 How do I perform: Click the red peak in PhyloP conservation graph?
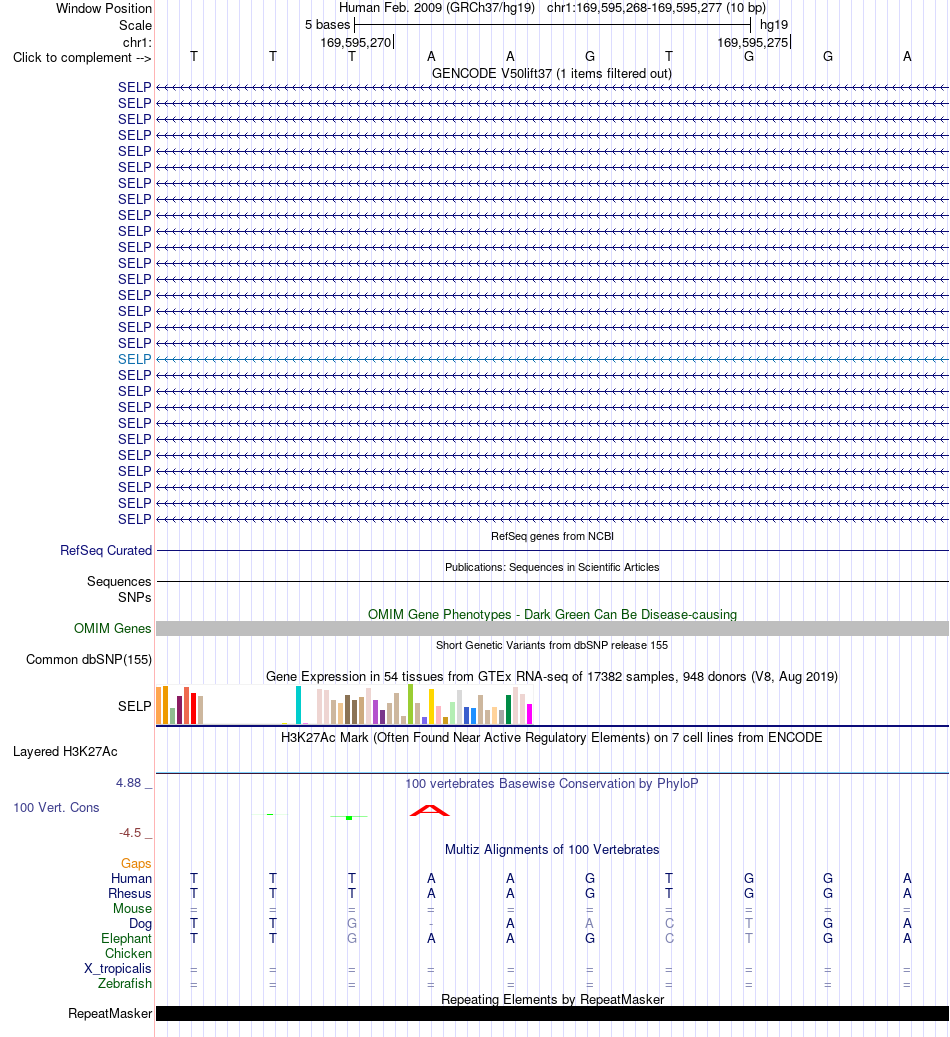pos(430,810)
